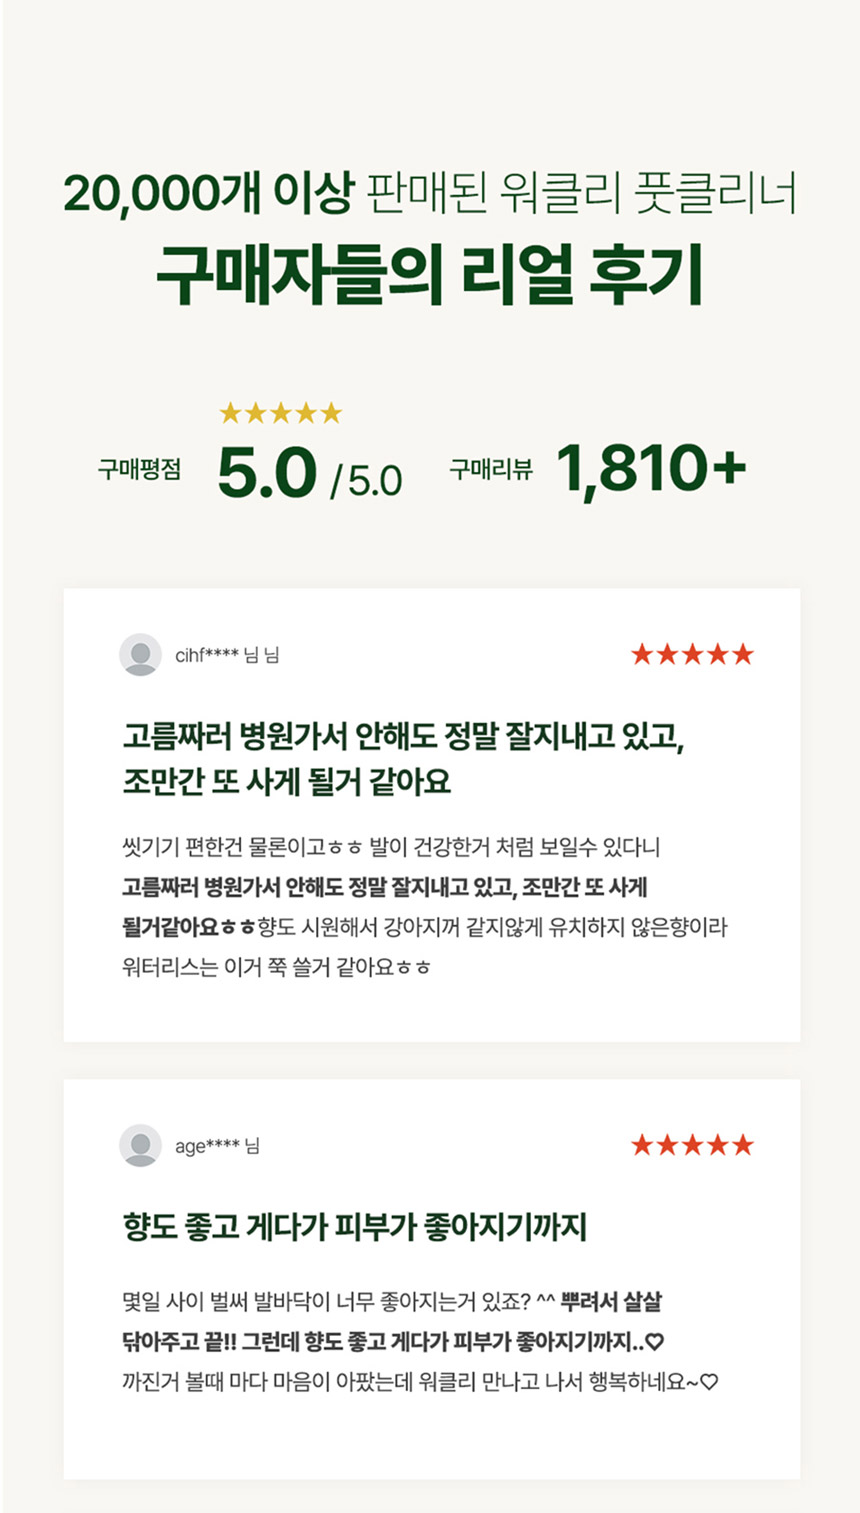This screenshot has width=860, height=1513.
Task: Click the review text starting 몇일 사이 벌써
Action: pyautogui.click(x=418, y=1342)
